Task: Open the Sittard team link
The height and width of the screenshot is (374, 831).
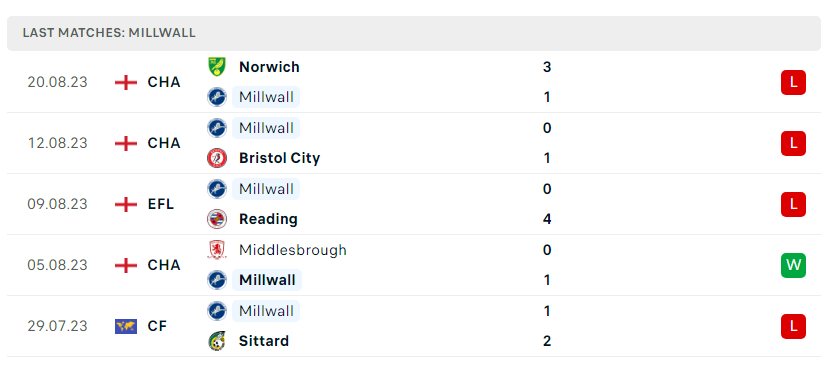Action: pyautogui.click(x=264, y=341)
